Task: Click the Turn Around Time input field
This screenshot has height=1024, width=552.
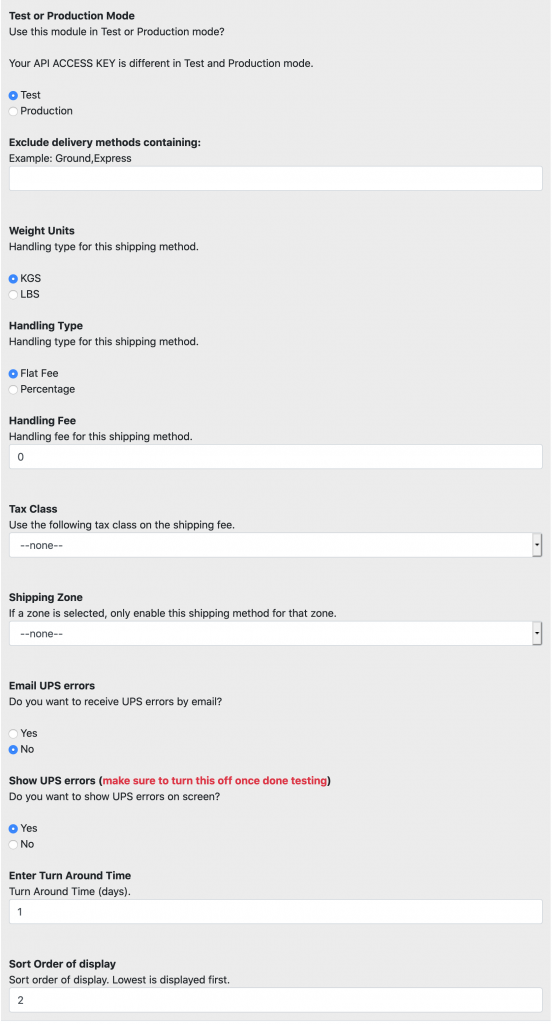Action: pyautogui.click(x=276, y=911)
